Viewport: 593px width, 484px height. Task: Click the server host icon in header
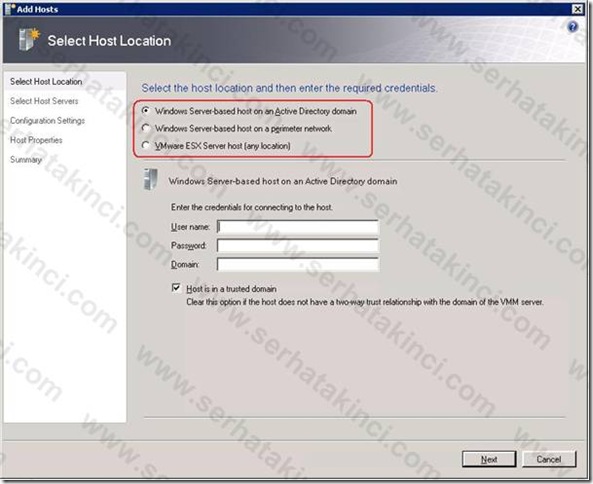point(29,39)
